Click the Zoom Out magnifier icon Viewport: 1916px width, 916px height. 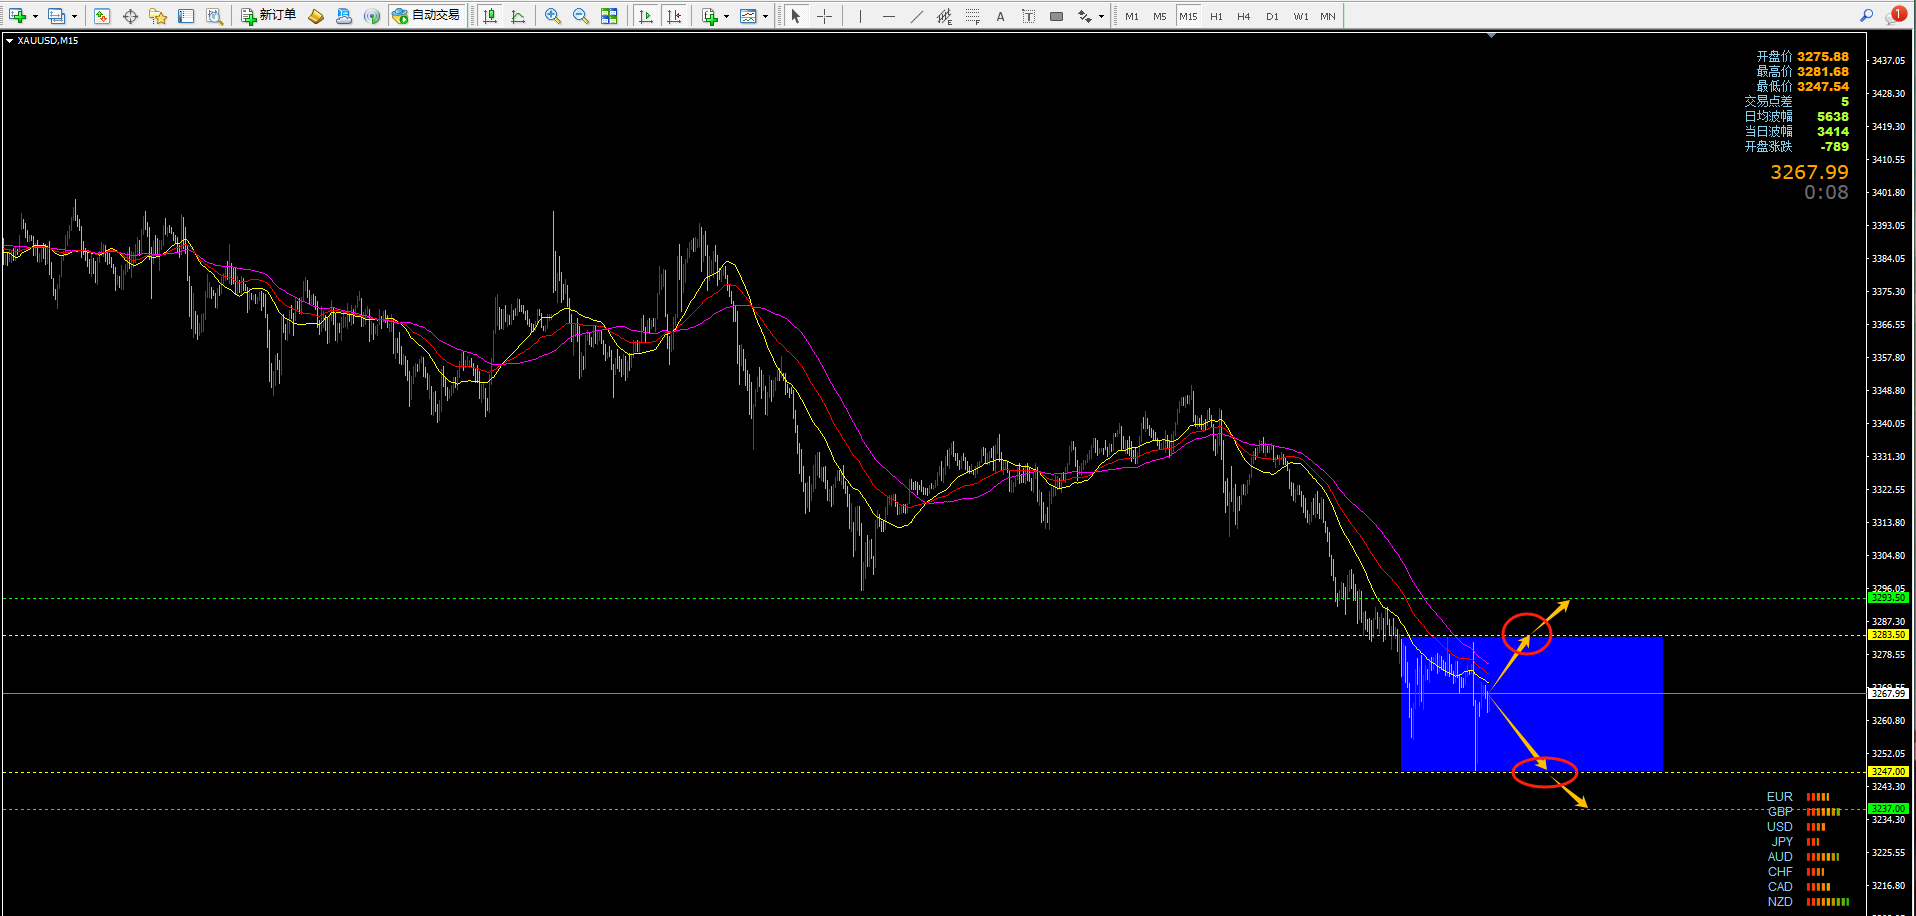click(x=581, y=16)
